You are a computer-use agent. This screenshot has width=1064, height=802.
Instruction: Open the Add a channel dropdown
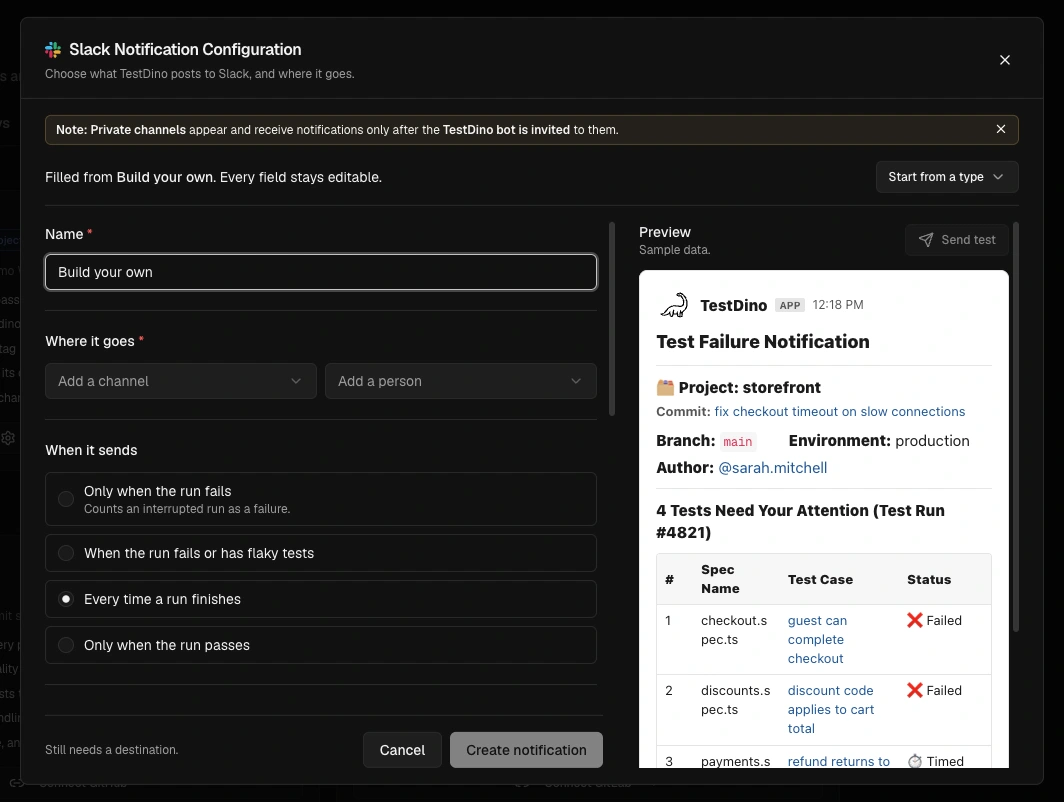coord(180,381)
